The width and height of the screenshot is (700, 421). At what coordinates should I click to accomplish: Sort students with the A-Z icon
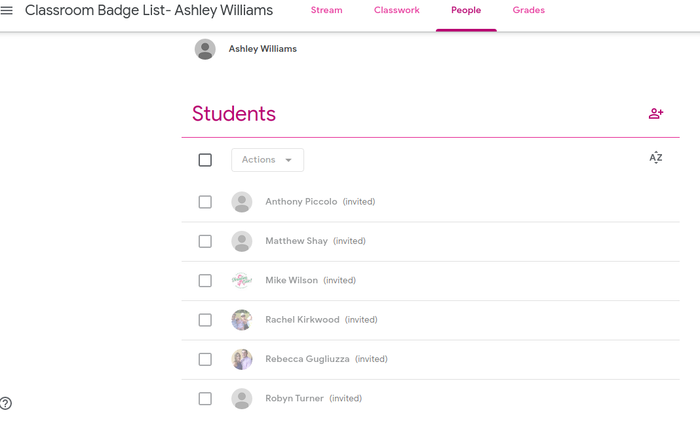(656, 158)
